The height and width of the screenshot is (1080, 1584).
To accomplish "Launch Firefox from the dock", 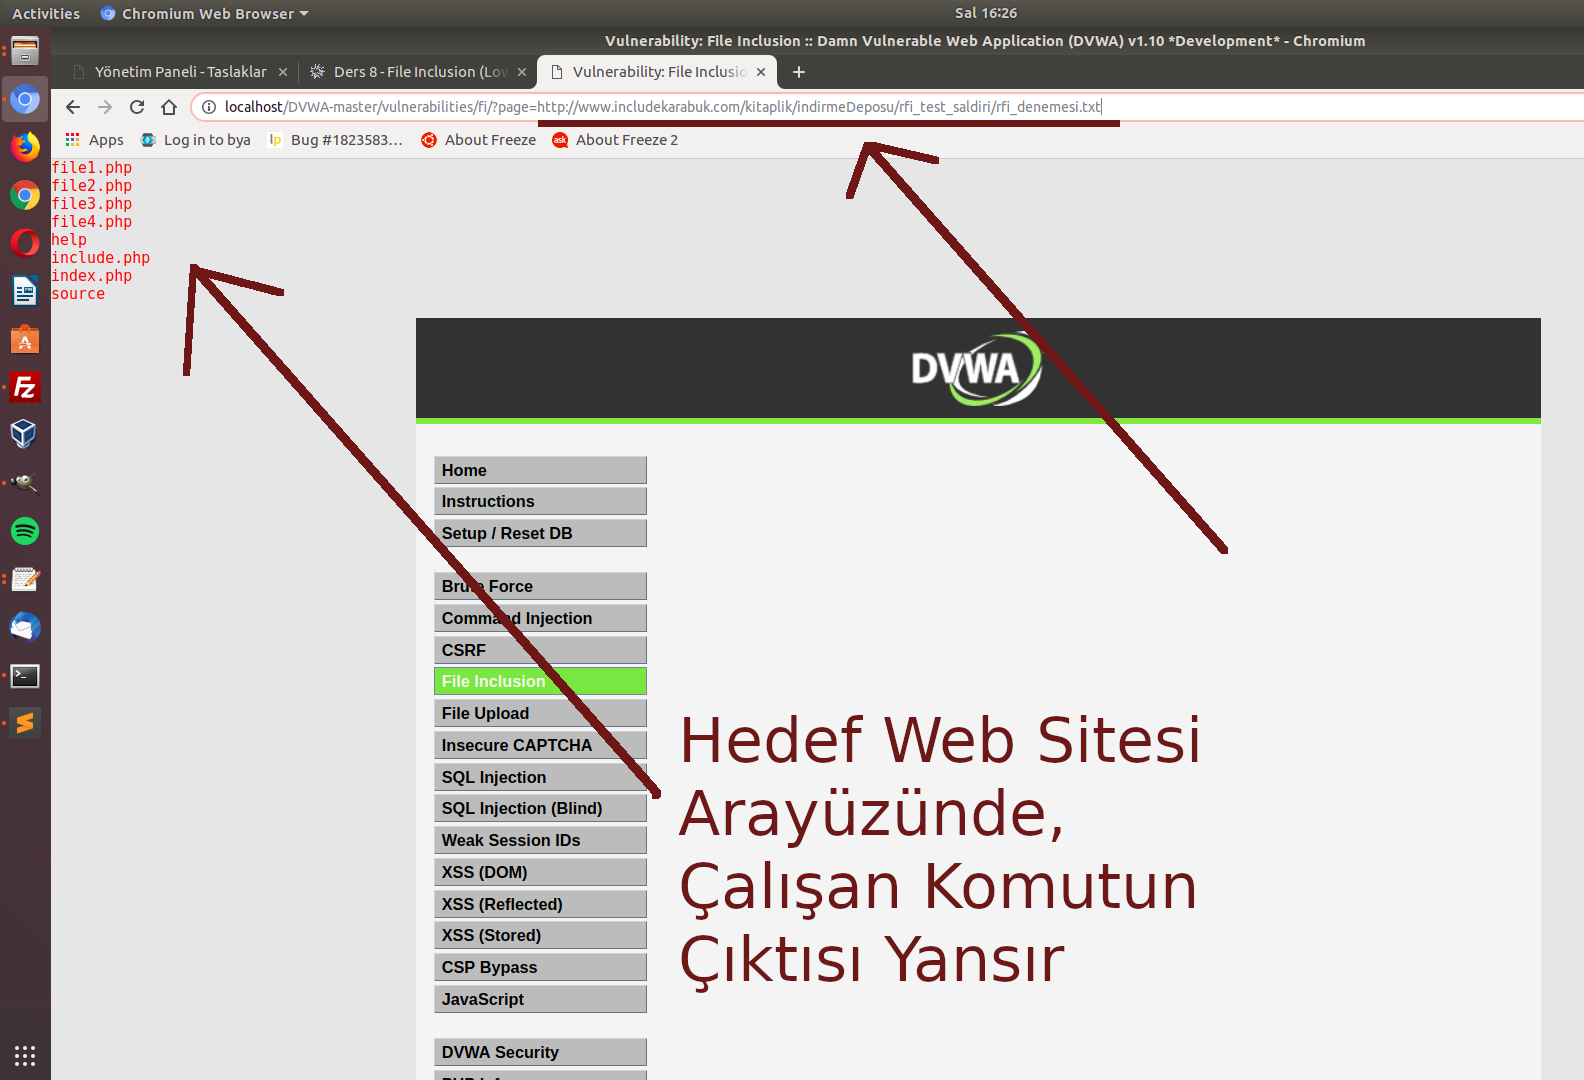I will tap(25, 147).
